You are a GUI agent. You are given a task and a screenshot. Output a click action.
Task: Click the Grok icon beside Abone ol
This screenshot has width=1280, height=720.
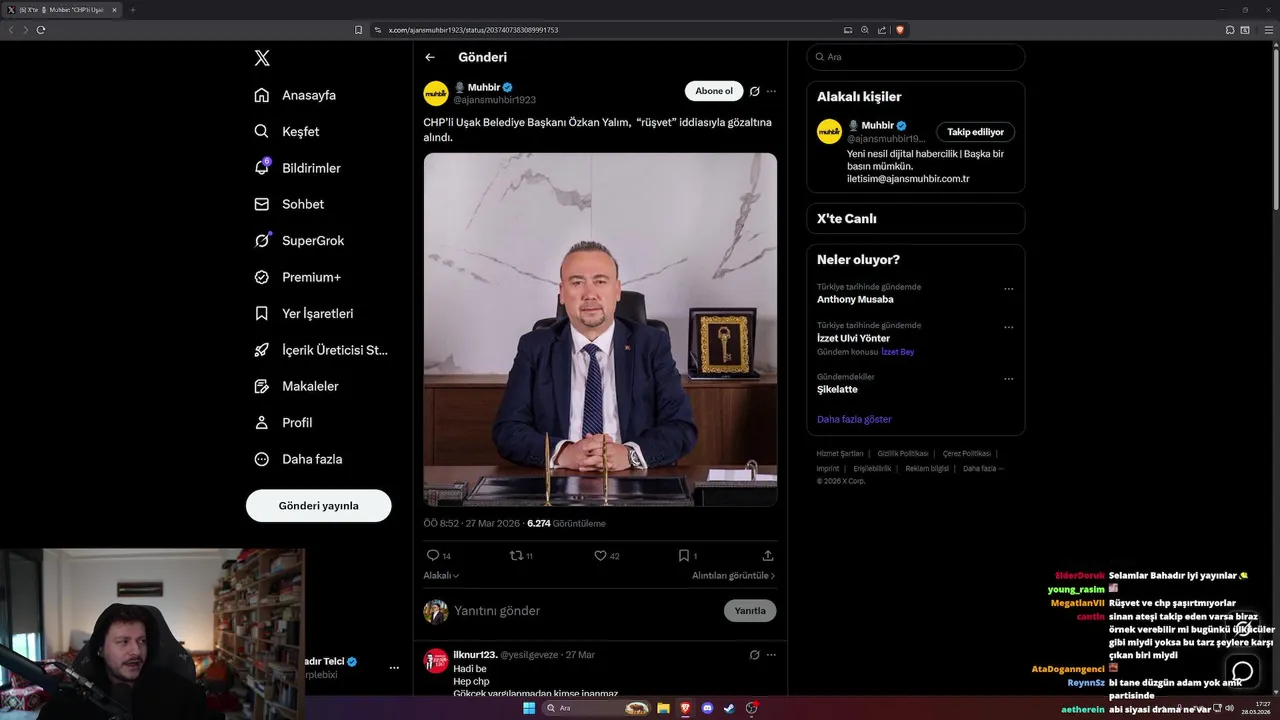755,91
